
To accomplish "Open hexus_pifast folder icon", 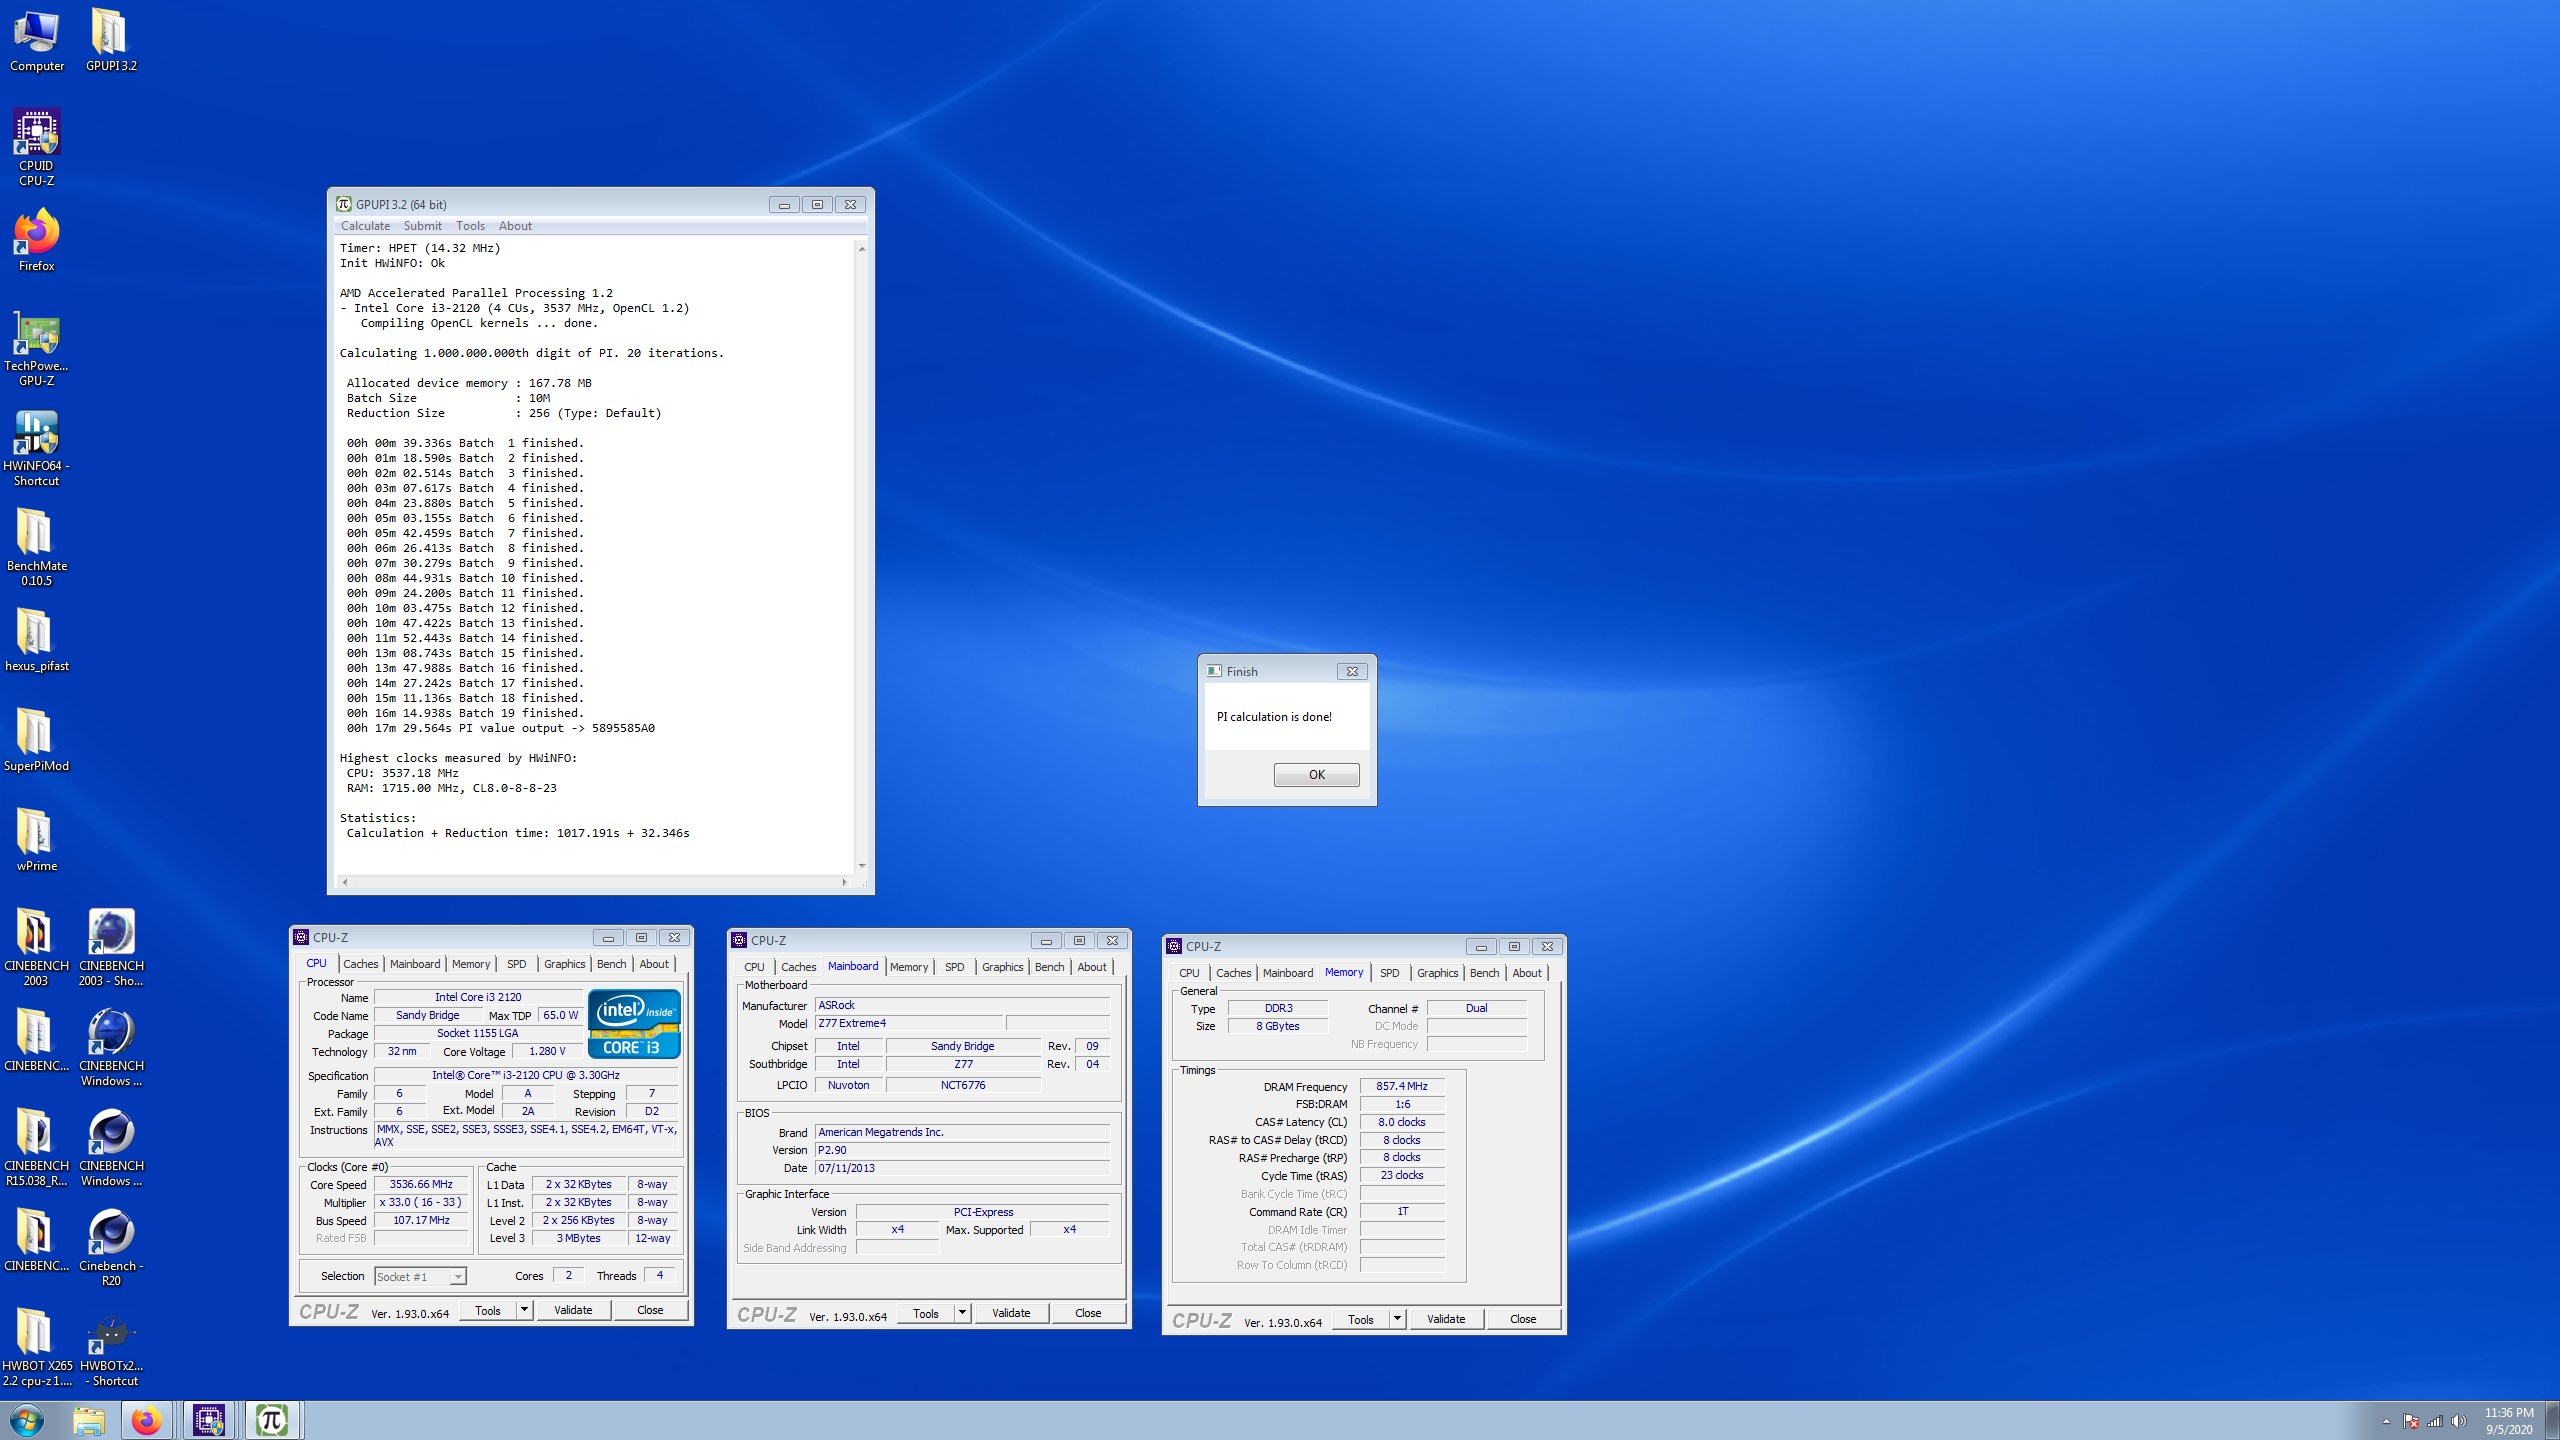I will 37,640.
